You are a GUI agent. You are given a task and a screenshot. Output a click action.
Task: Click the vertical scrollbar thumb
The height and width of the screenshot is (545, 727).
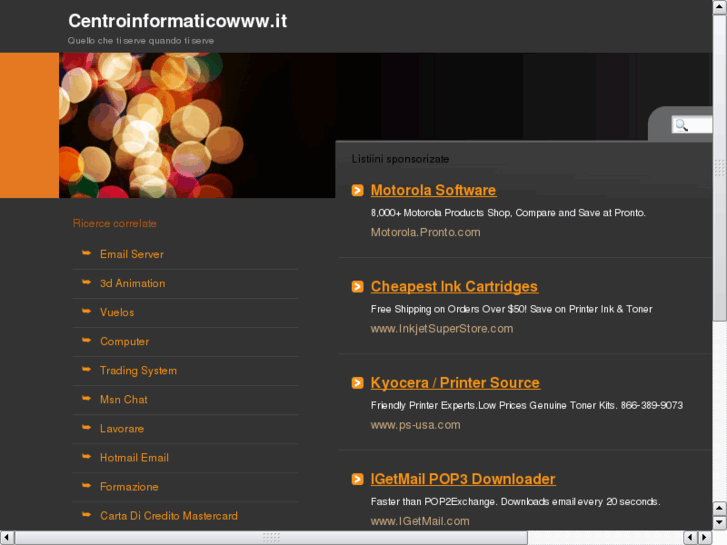click(720, 167)
